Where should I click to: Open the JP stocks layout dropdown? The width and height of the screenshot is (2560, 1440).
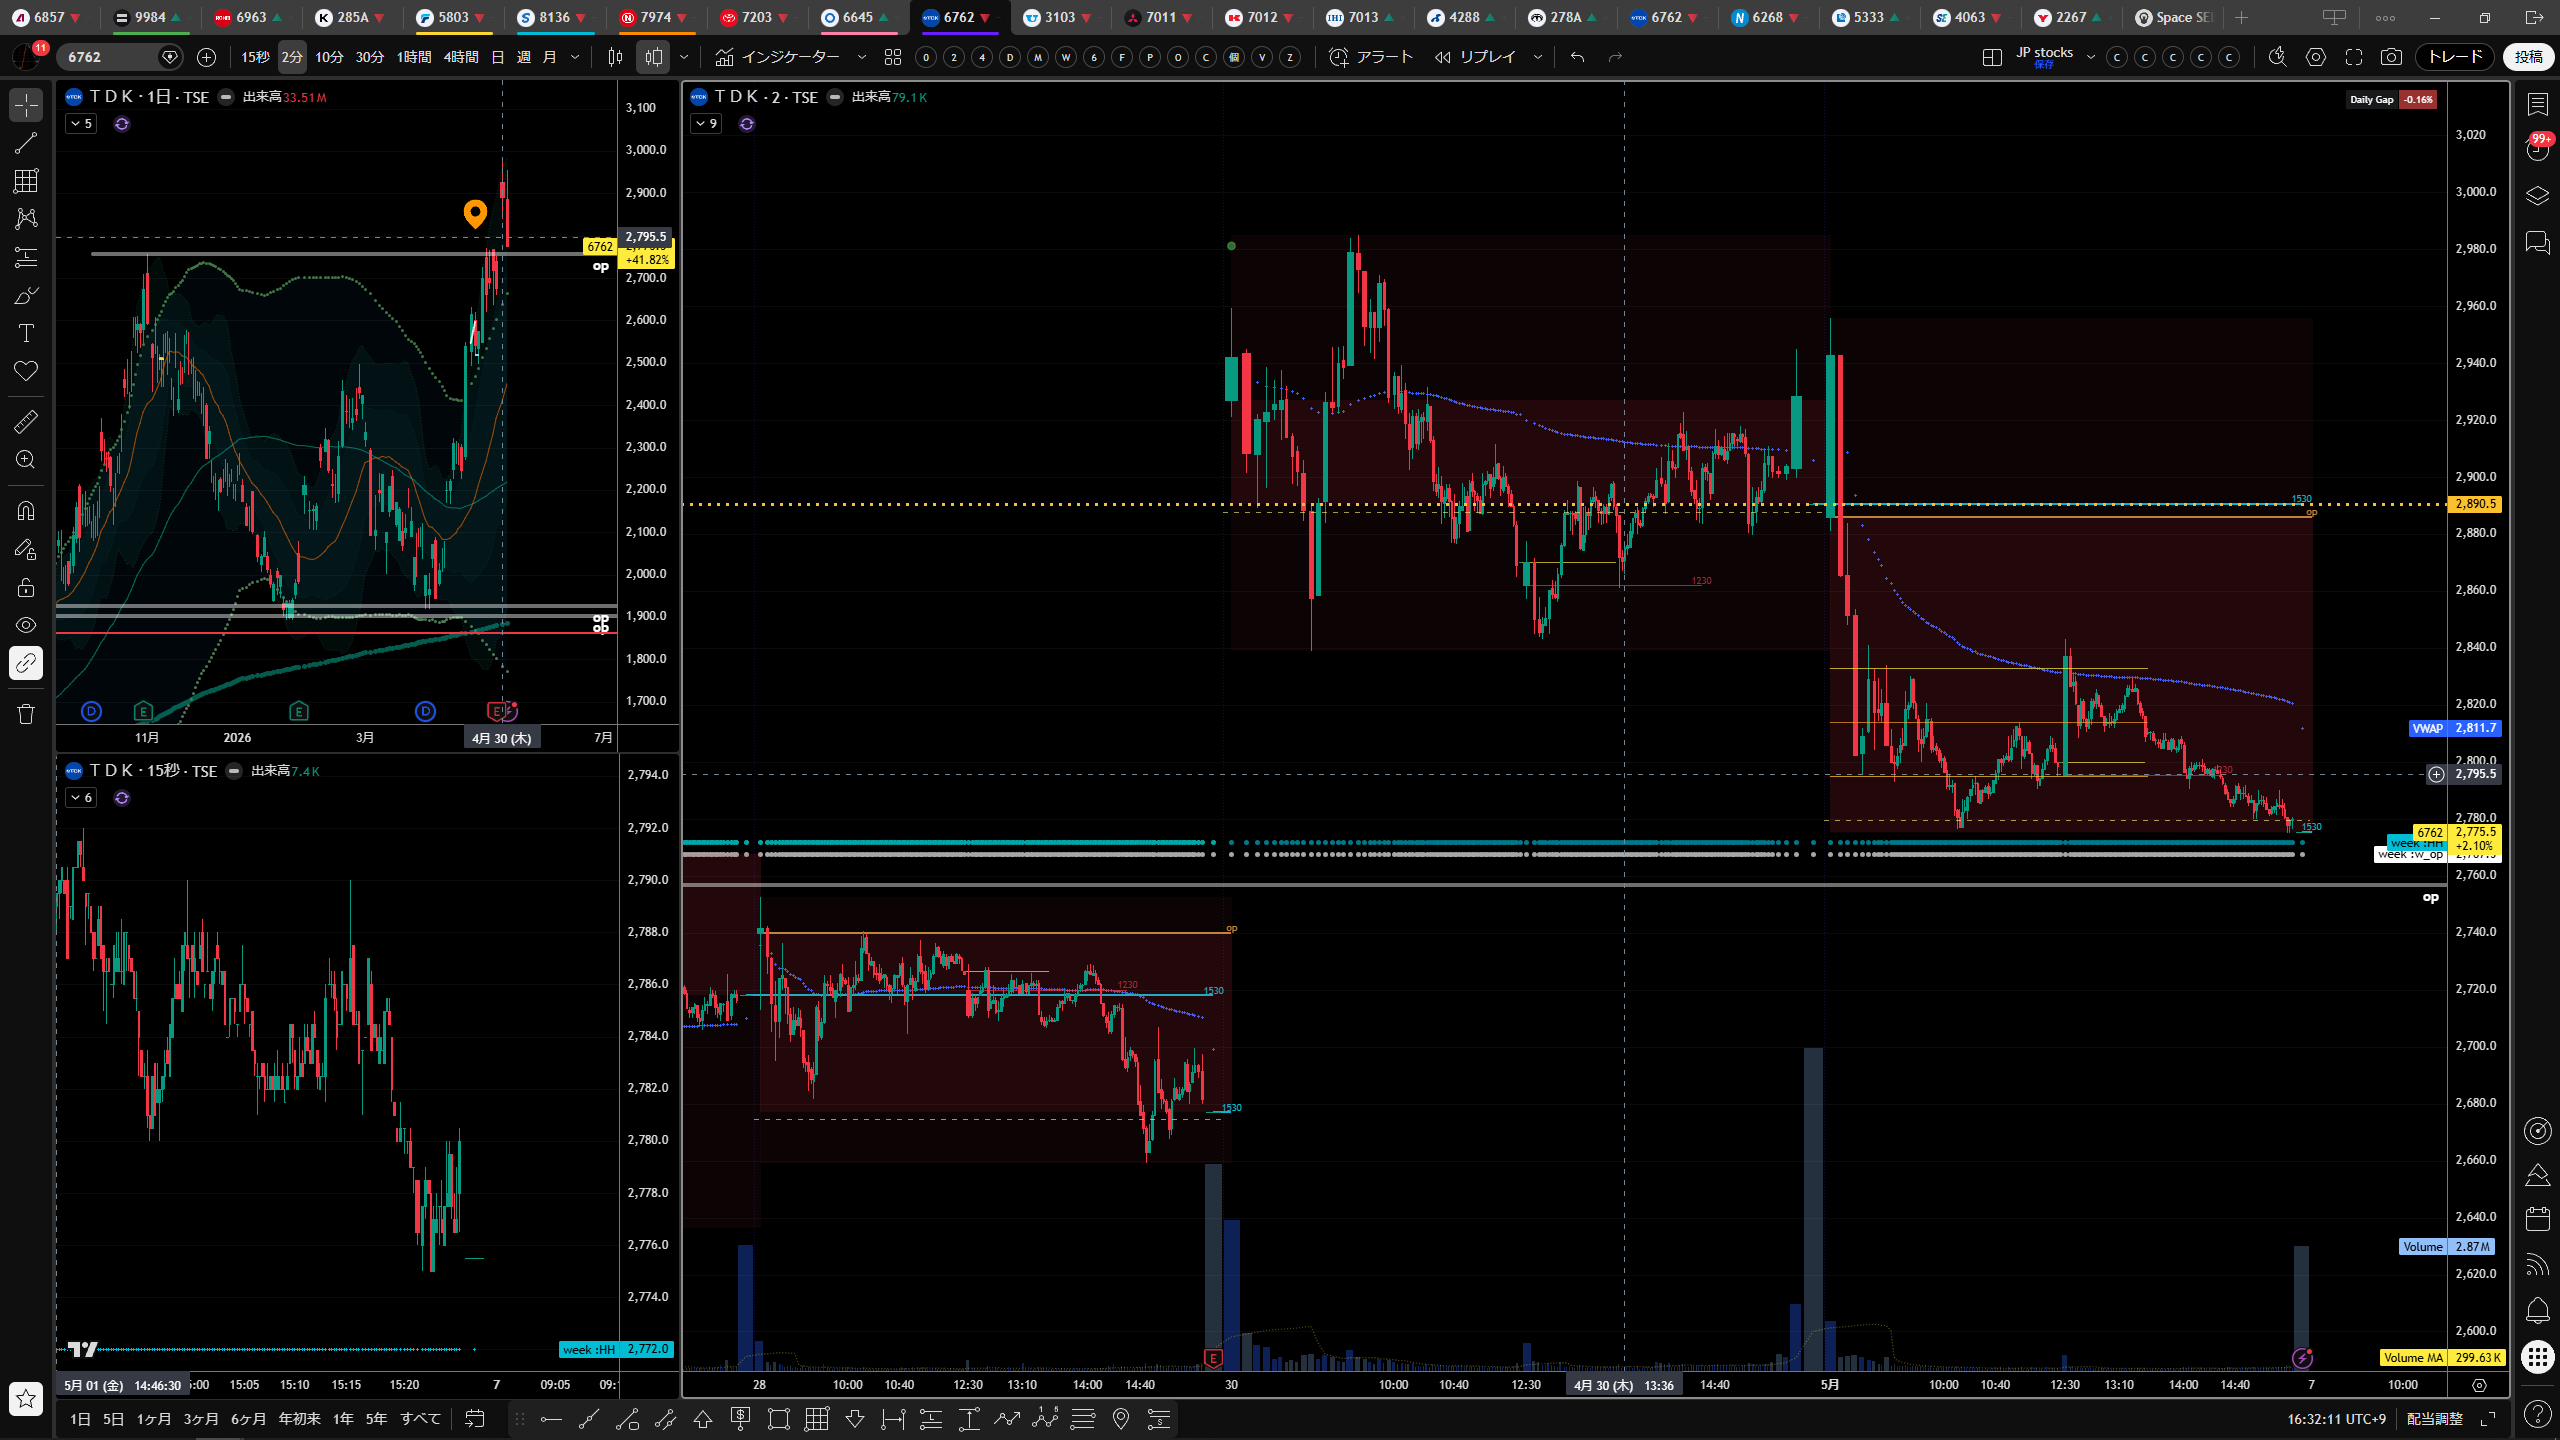2090,57
